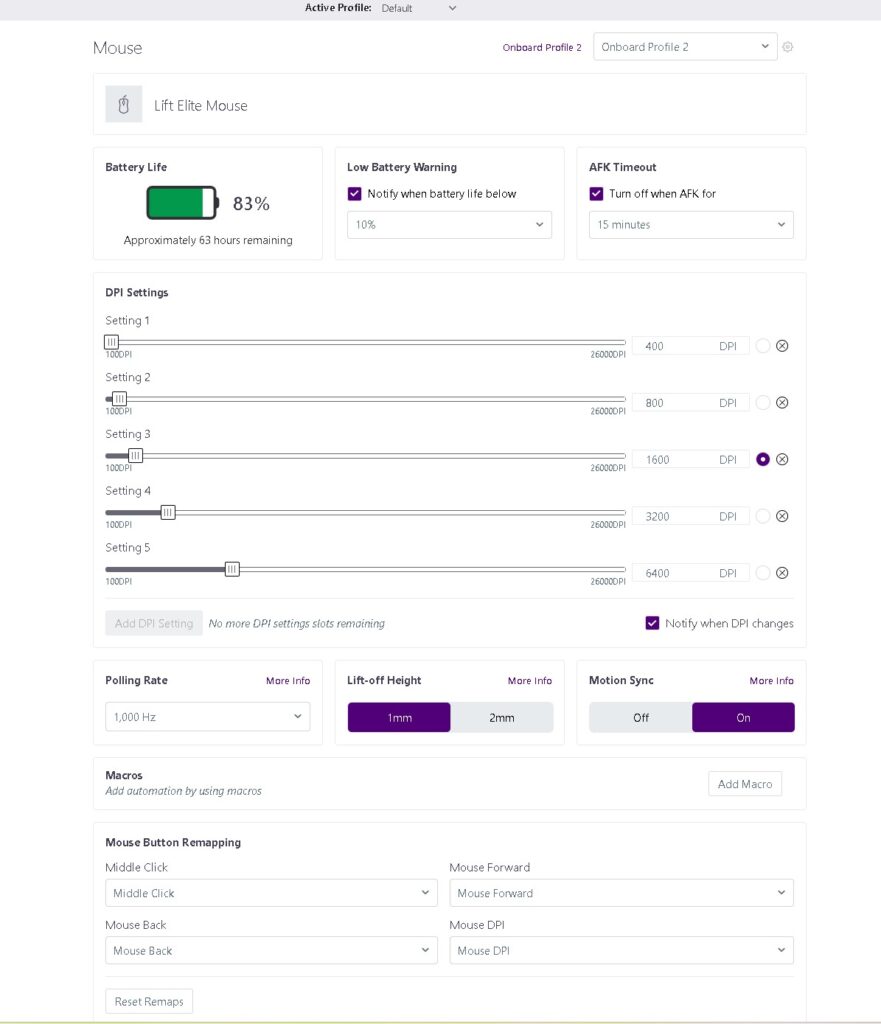This screenshot has height=1024, width=881.
Task: Click the 6400 DPI value field
Action: (690, 573)
